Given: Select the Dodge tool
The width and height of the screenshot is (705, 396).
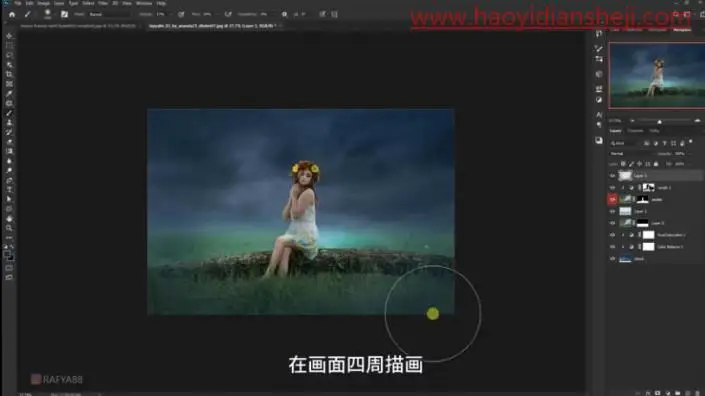Looking at the screenshot, I should coord(9,171).
